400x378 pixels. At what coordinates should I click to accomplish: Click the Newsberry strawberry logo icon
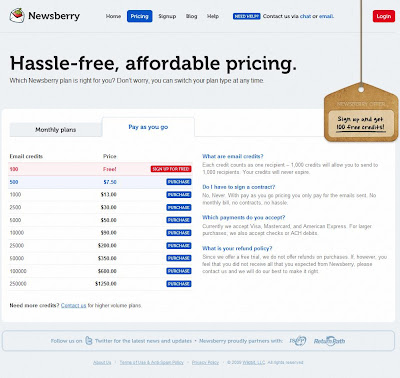coord(17,15)
